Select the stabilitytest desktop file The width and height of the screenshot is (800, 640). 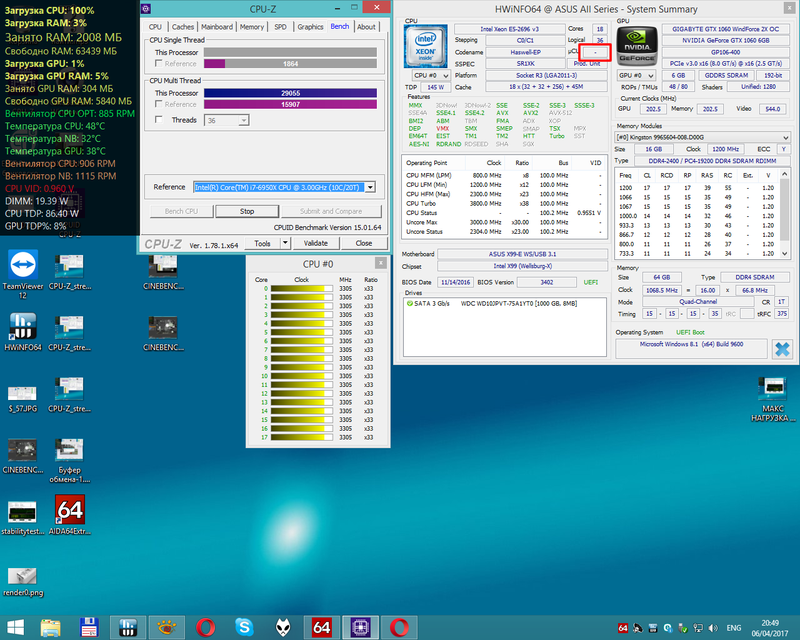click(x=22, y=517)
